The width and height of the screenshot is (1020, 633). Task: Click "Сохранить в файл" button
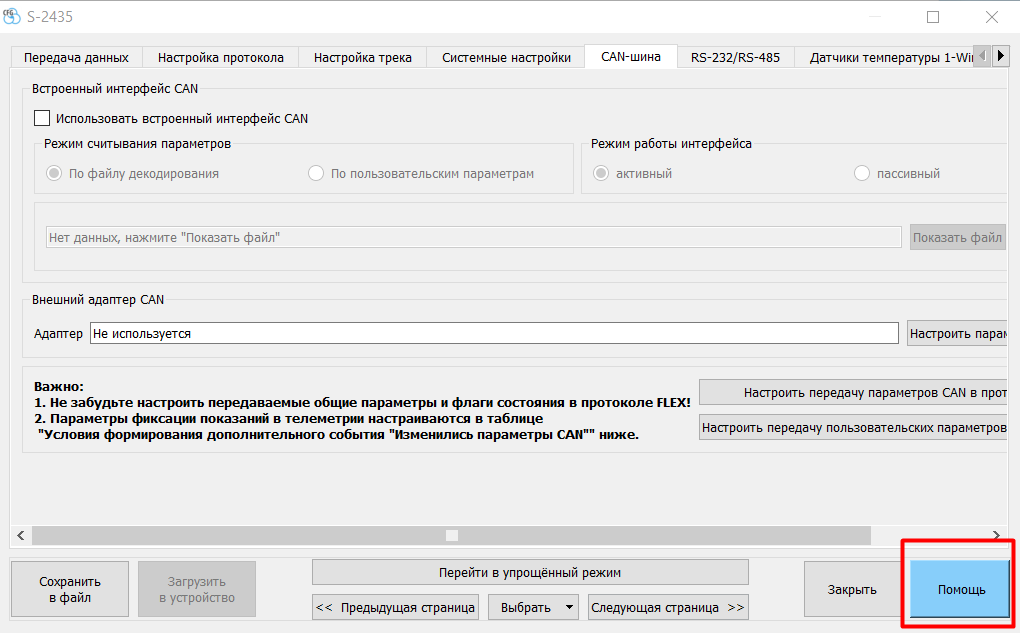point(70,589)
